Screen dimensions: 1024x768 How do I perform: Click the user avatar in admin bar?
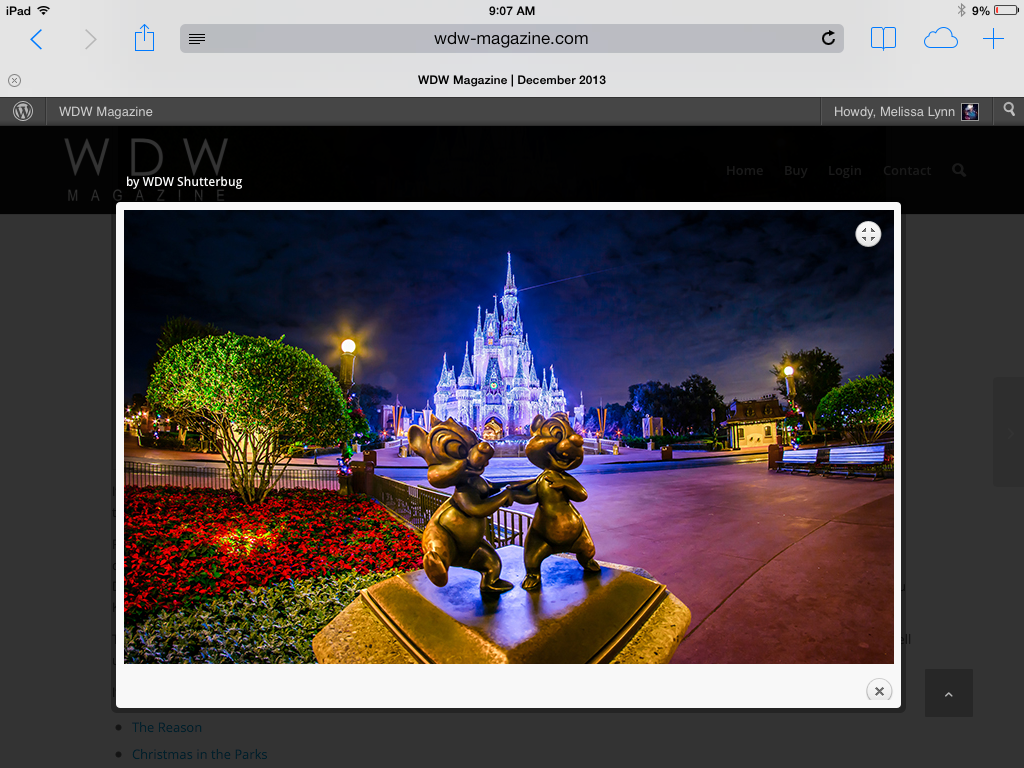[x=970, y=112]
